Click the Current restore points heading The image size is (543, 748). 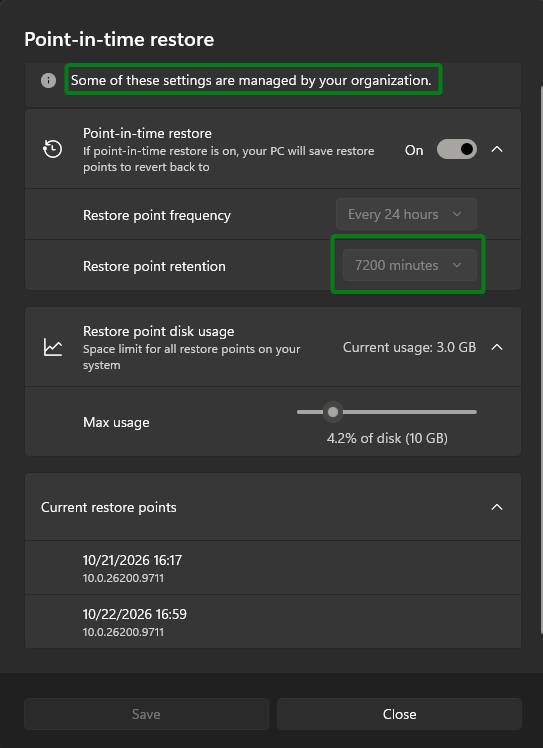click(x=109, y=507)
